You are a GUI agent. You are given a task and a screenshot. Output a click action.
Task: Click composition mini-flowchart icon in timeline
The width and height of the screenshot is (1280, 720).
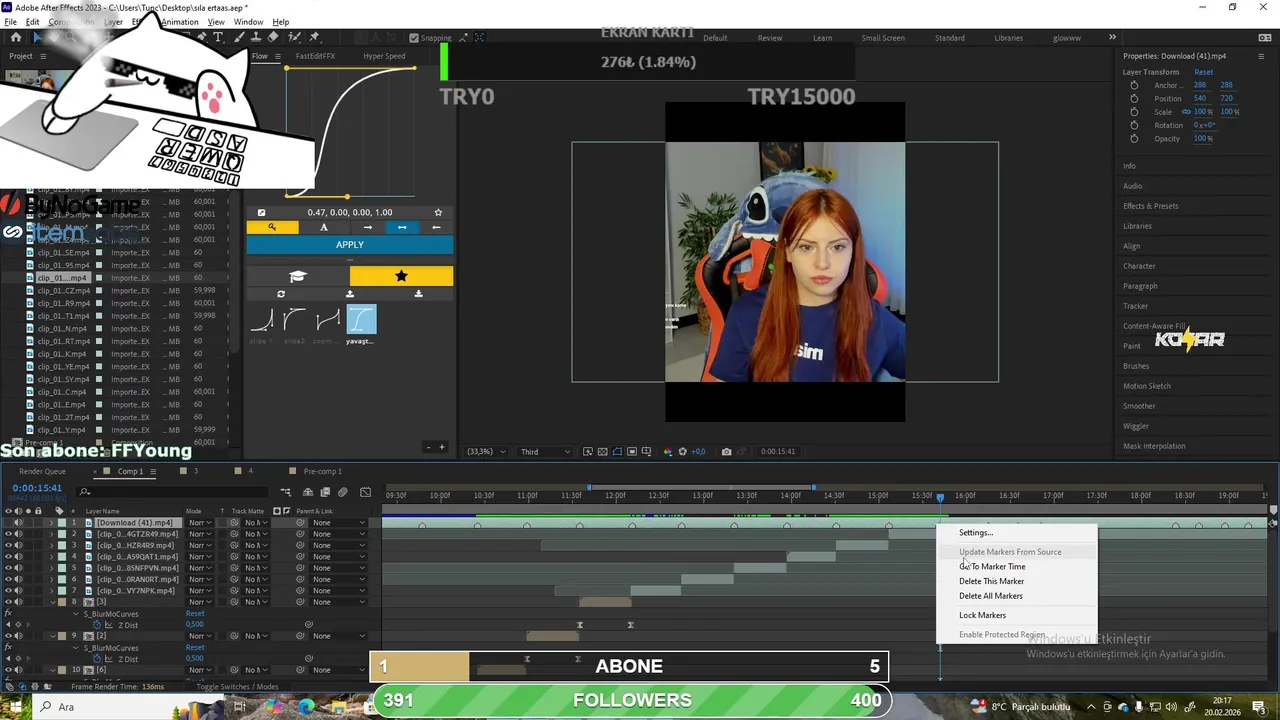pos(286,492)
